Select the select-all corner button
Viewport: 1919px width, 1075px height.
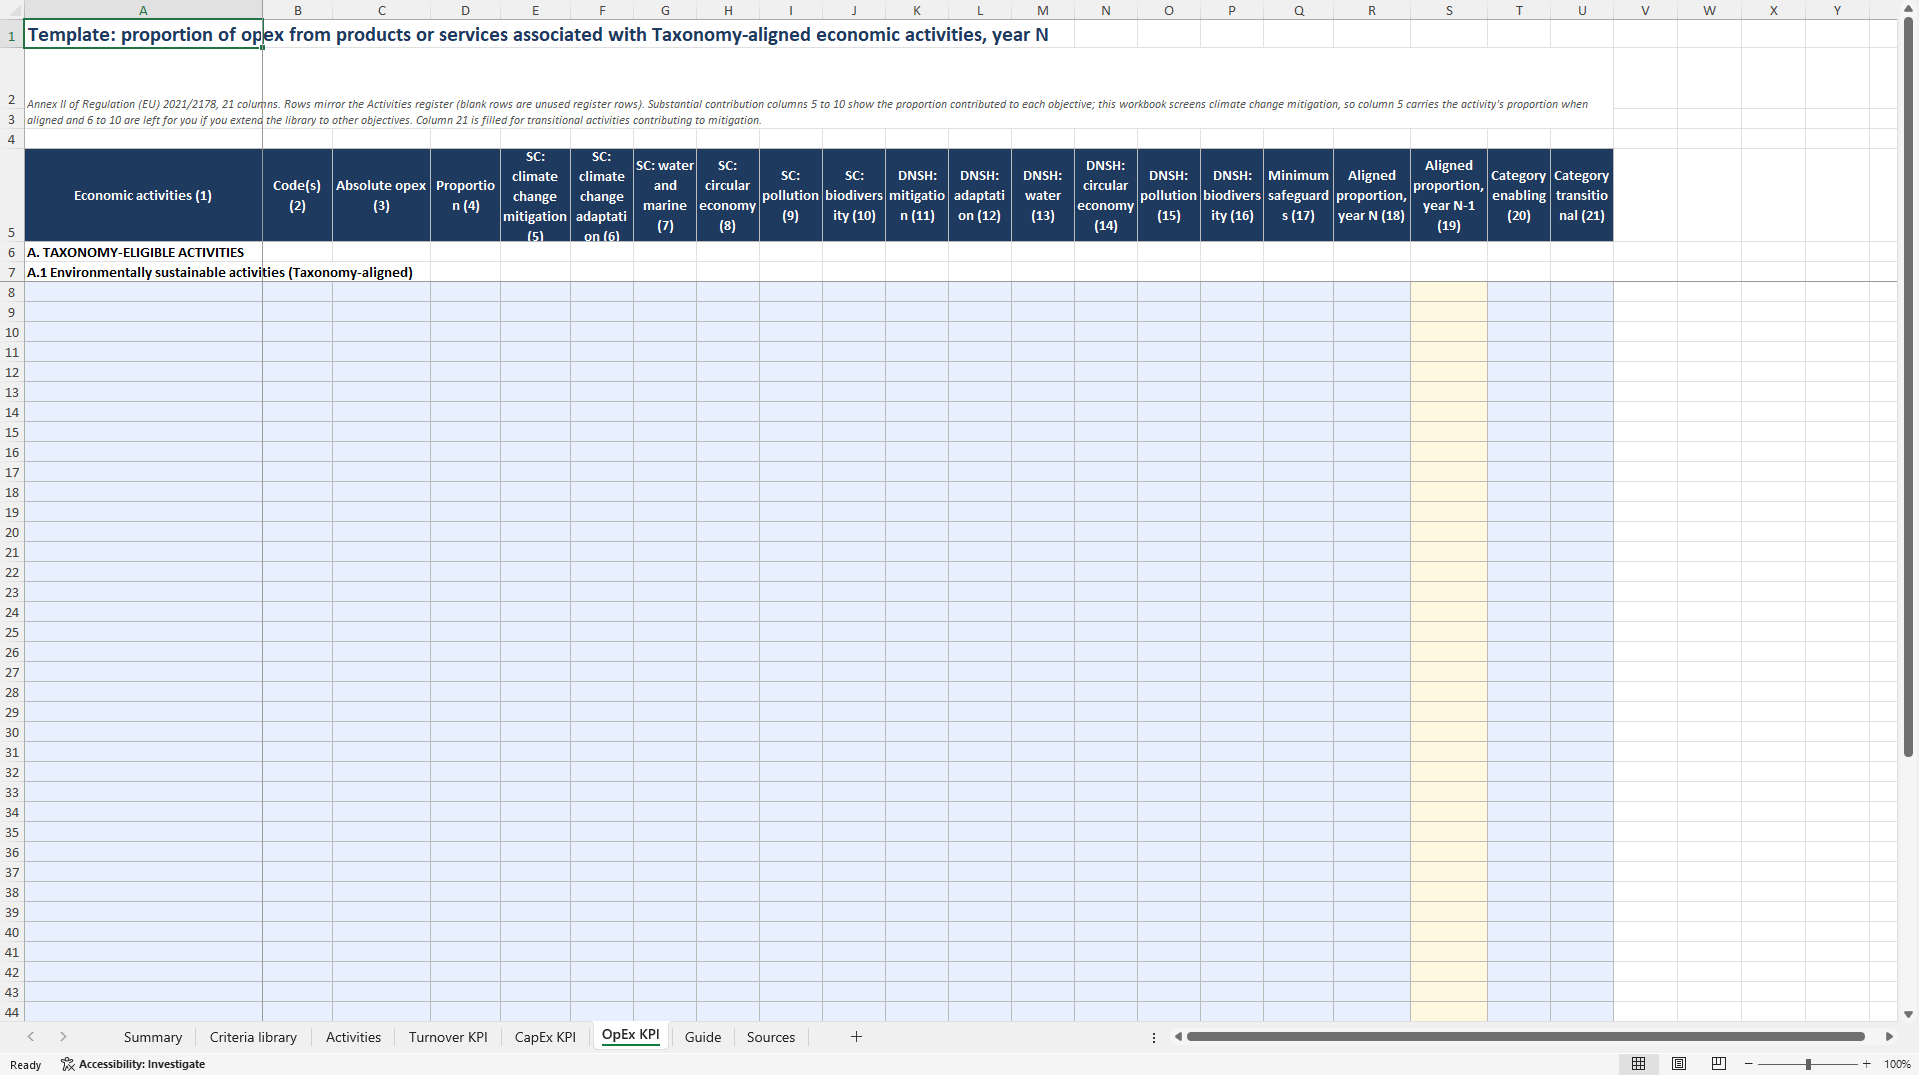click(x=12, y=10)
